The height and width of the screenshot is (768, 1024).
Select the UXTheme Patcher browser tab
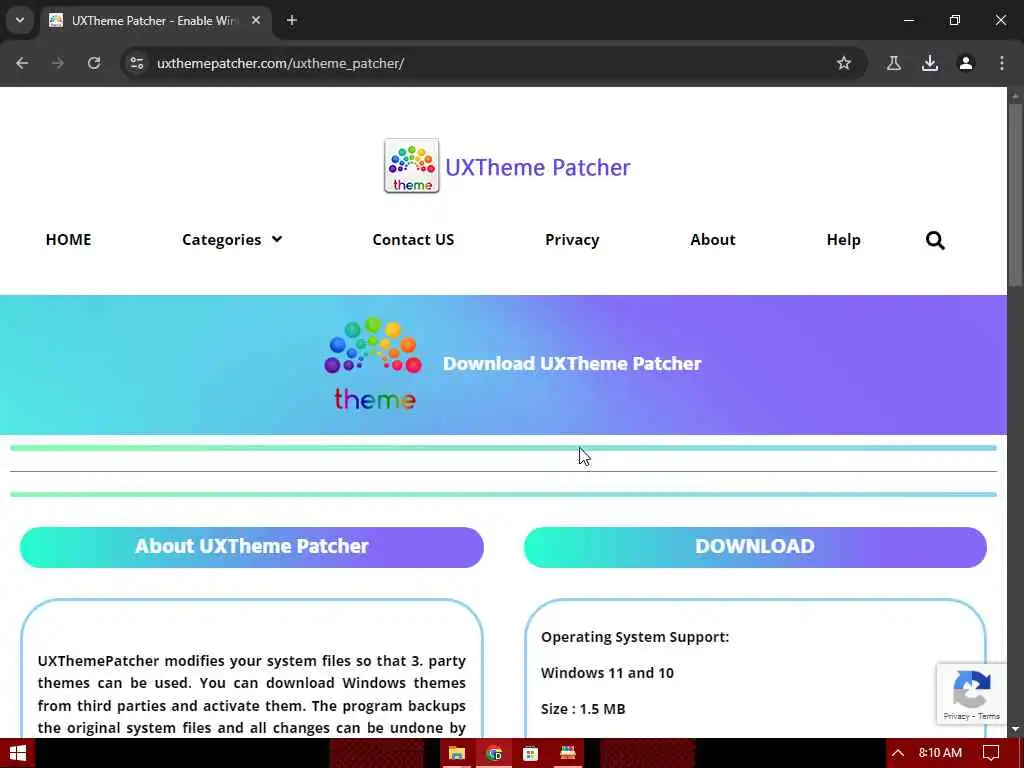[x=155, y=20]
